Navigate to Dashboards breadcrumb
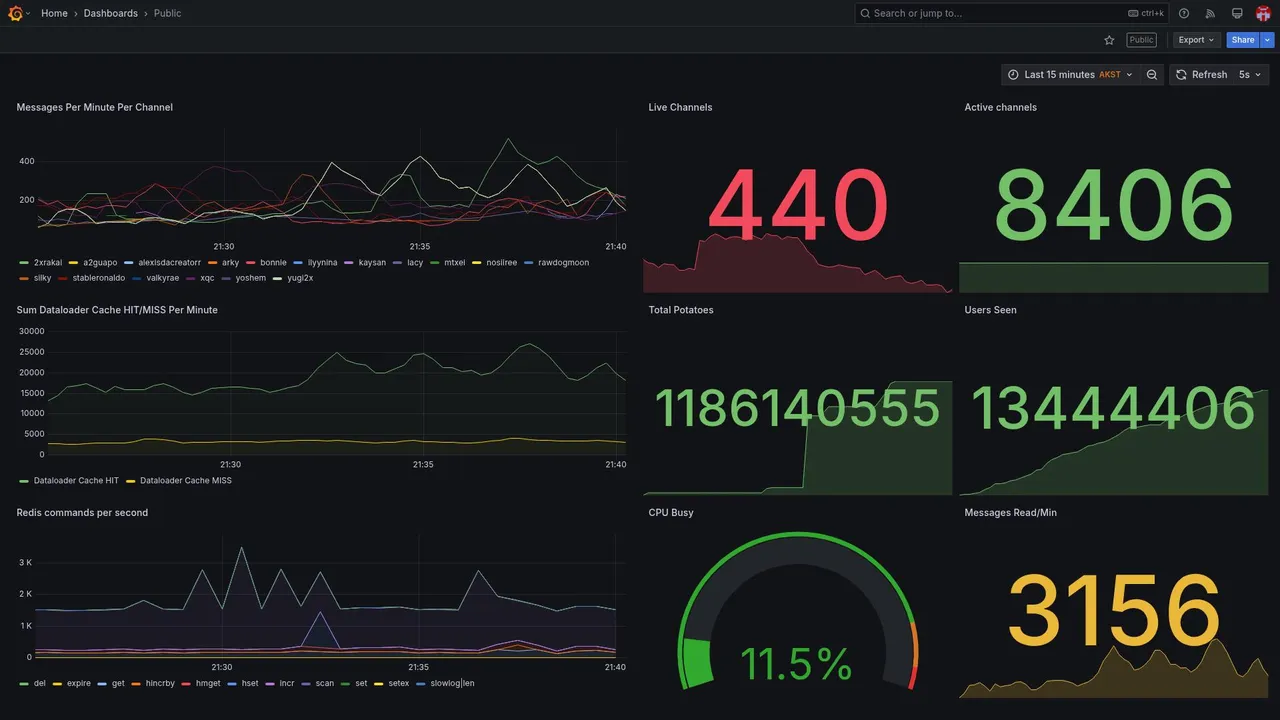 point(111,13)
